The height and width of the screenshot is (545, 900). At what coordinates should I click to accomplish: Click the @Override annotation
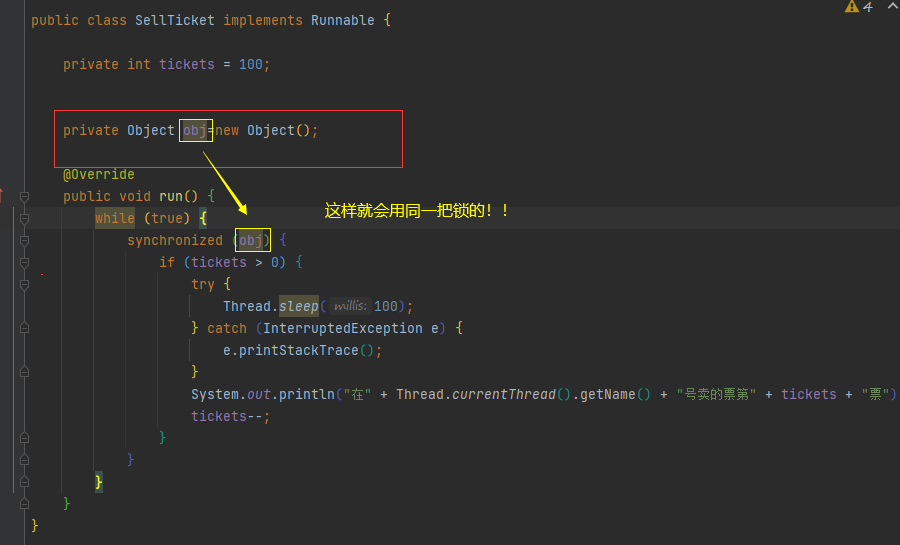(x=99, y=174)
